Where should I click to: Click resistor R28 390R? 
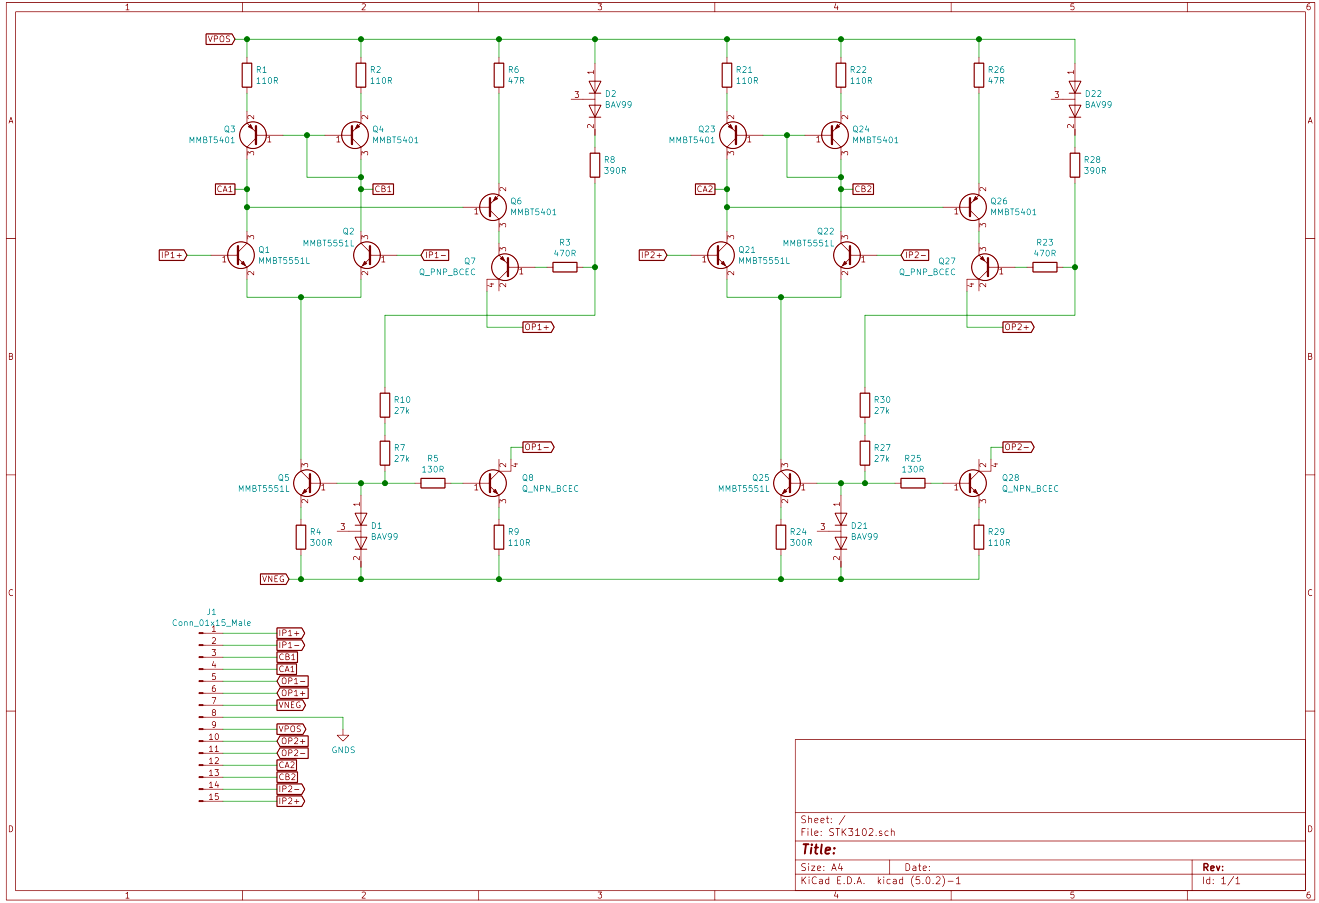1075,165
